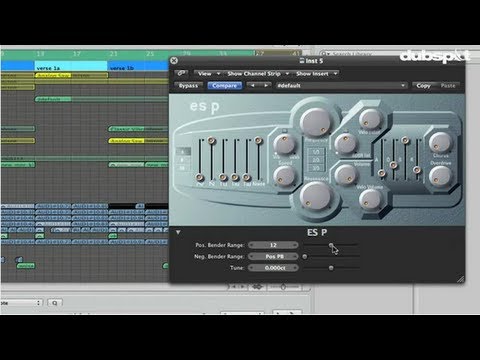The image size is (480, 360).
Task: Click the Copy button
Action: coord(424,86)
